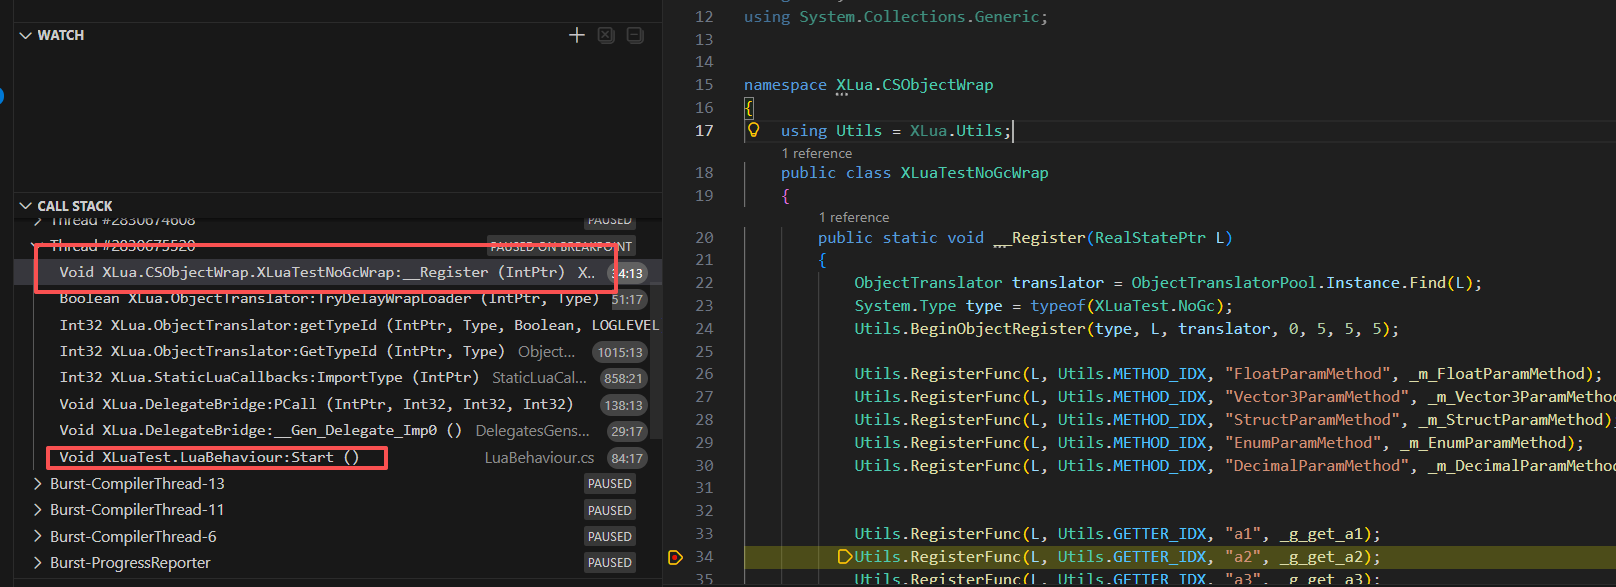This screenshot has width=1616, height=587.
Task: Expand the Burst-CompilerThread-13 thread
Action: pyautogui.click(x=37, y=483)
